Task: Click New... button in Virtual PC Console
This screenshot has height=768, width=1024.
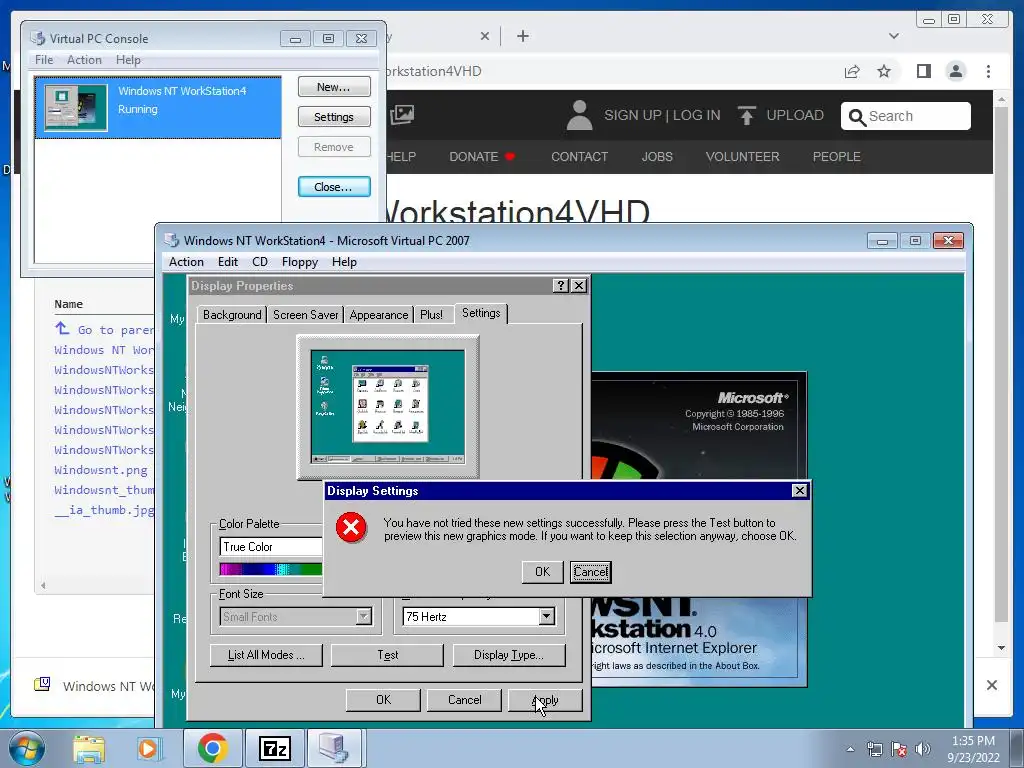Action: click(334, 87)
